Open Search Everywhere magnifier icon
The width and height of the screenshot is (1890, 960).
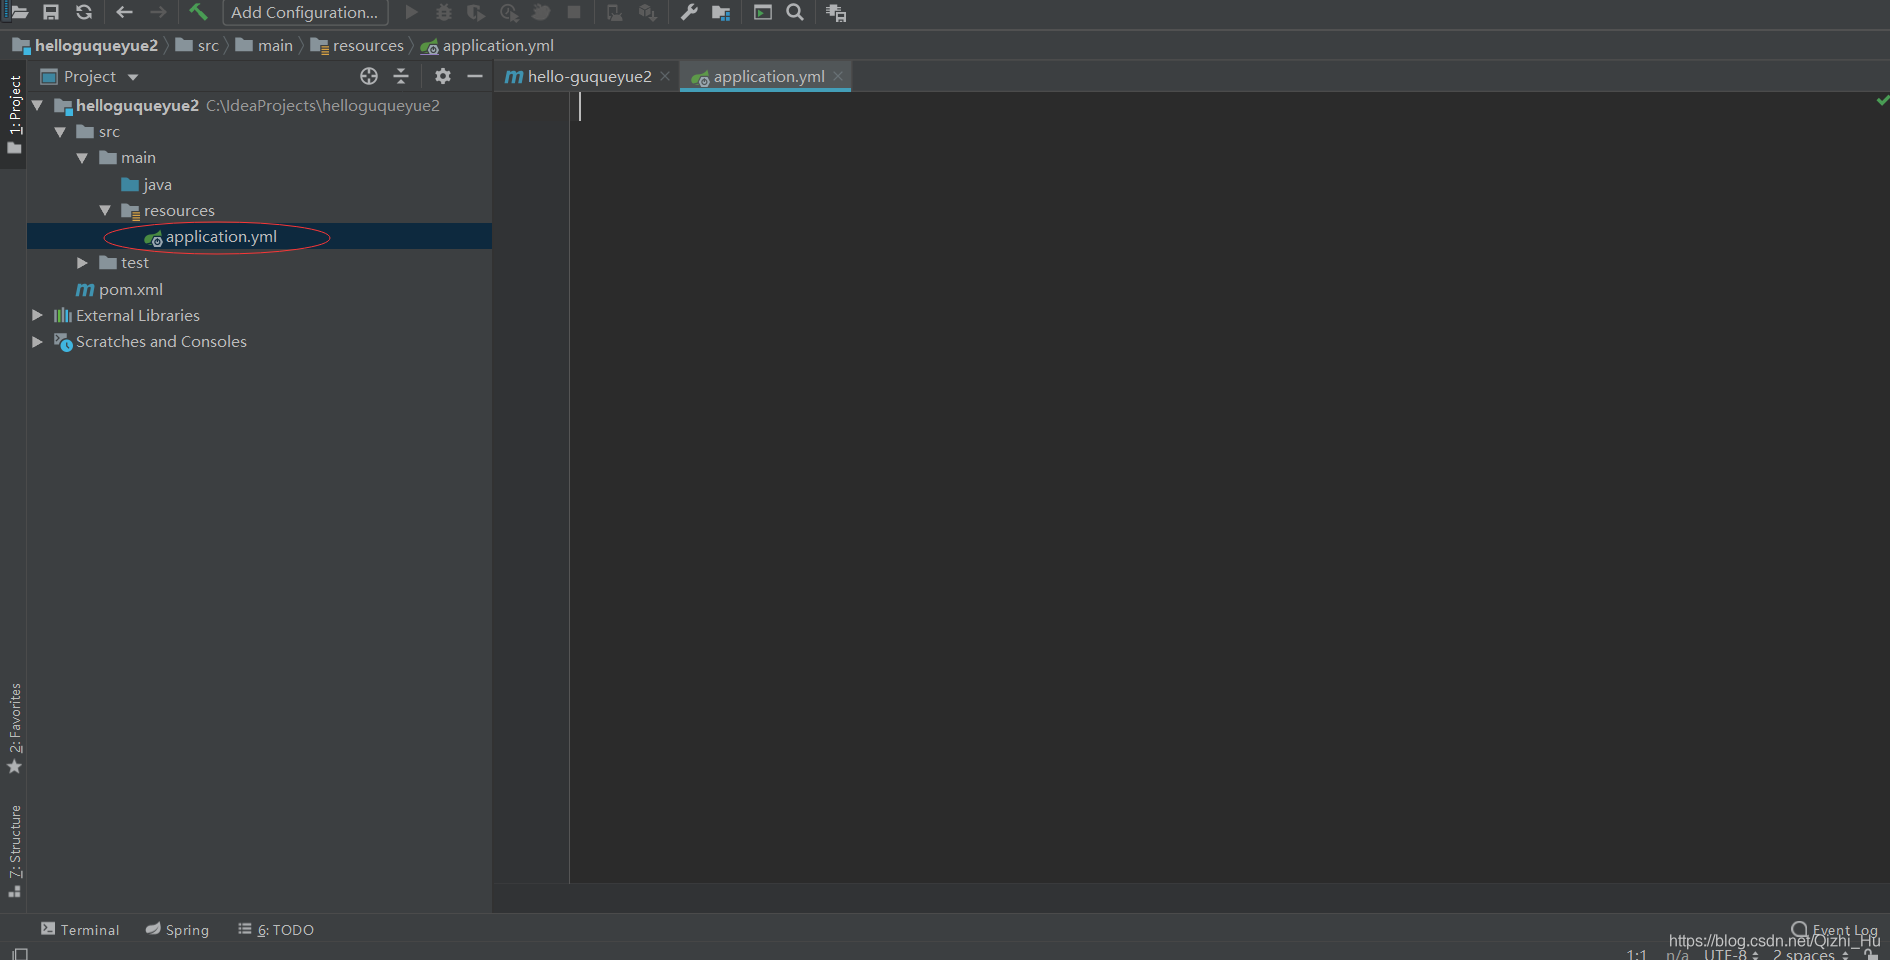[795, 12]
